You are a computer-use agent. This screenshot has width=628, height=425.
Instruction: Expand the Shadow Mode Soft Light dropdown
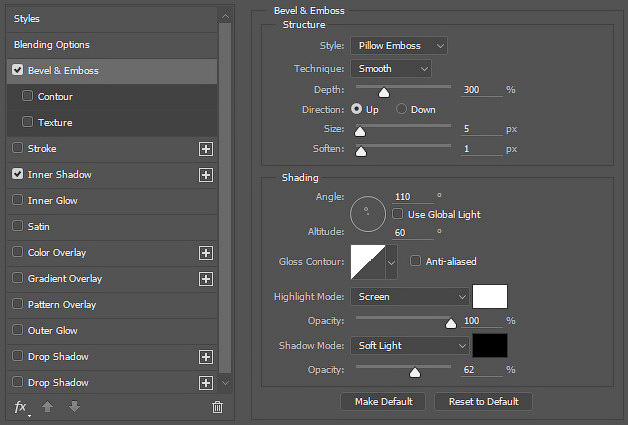(410, 346)
